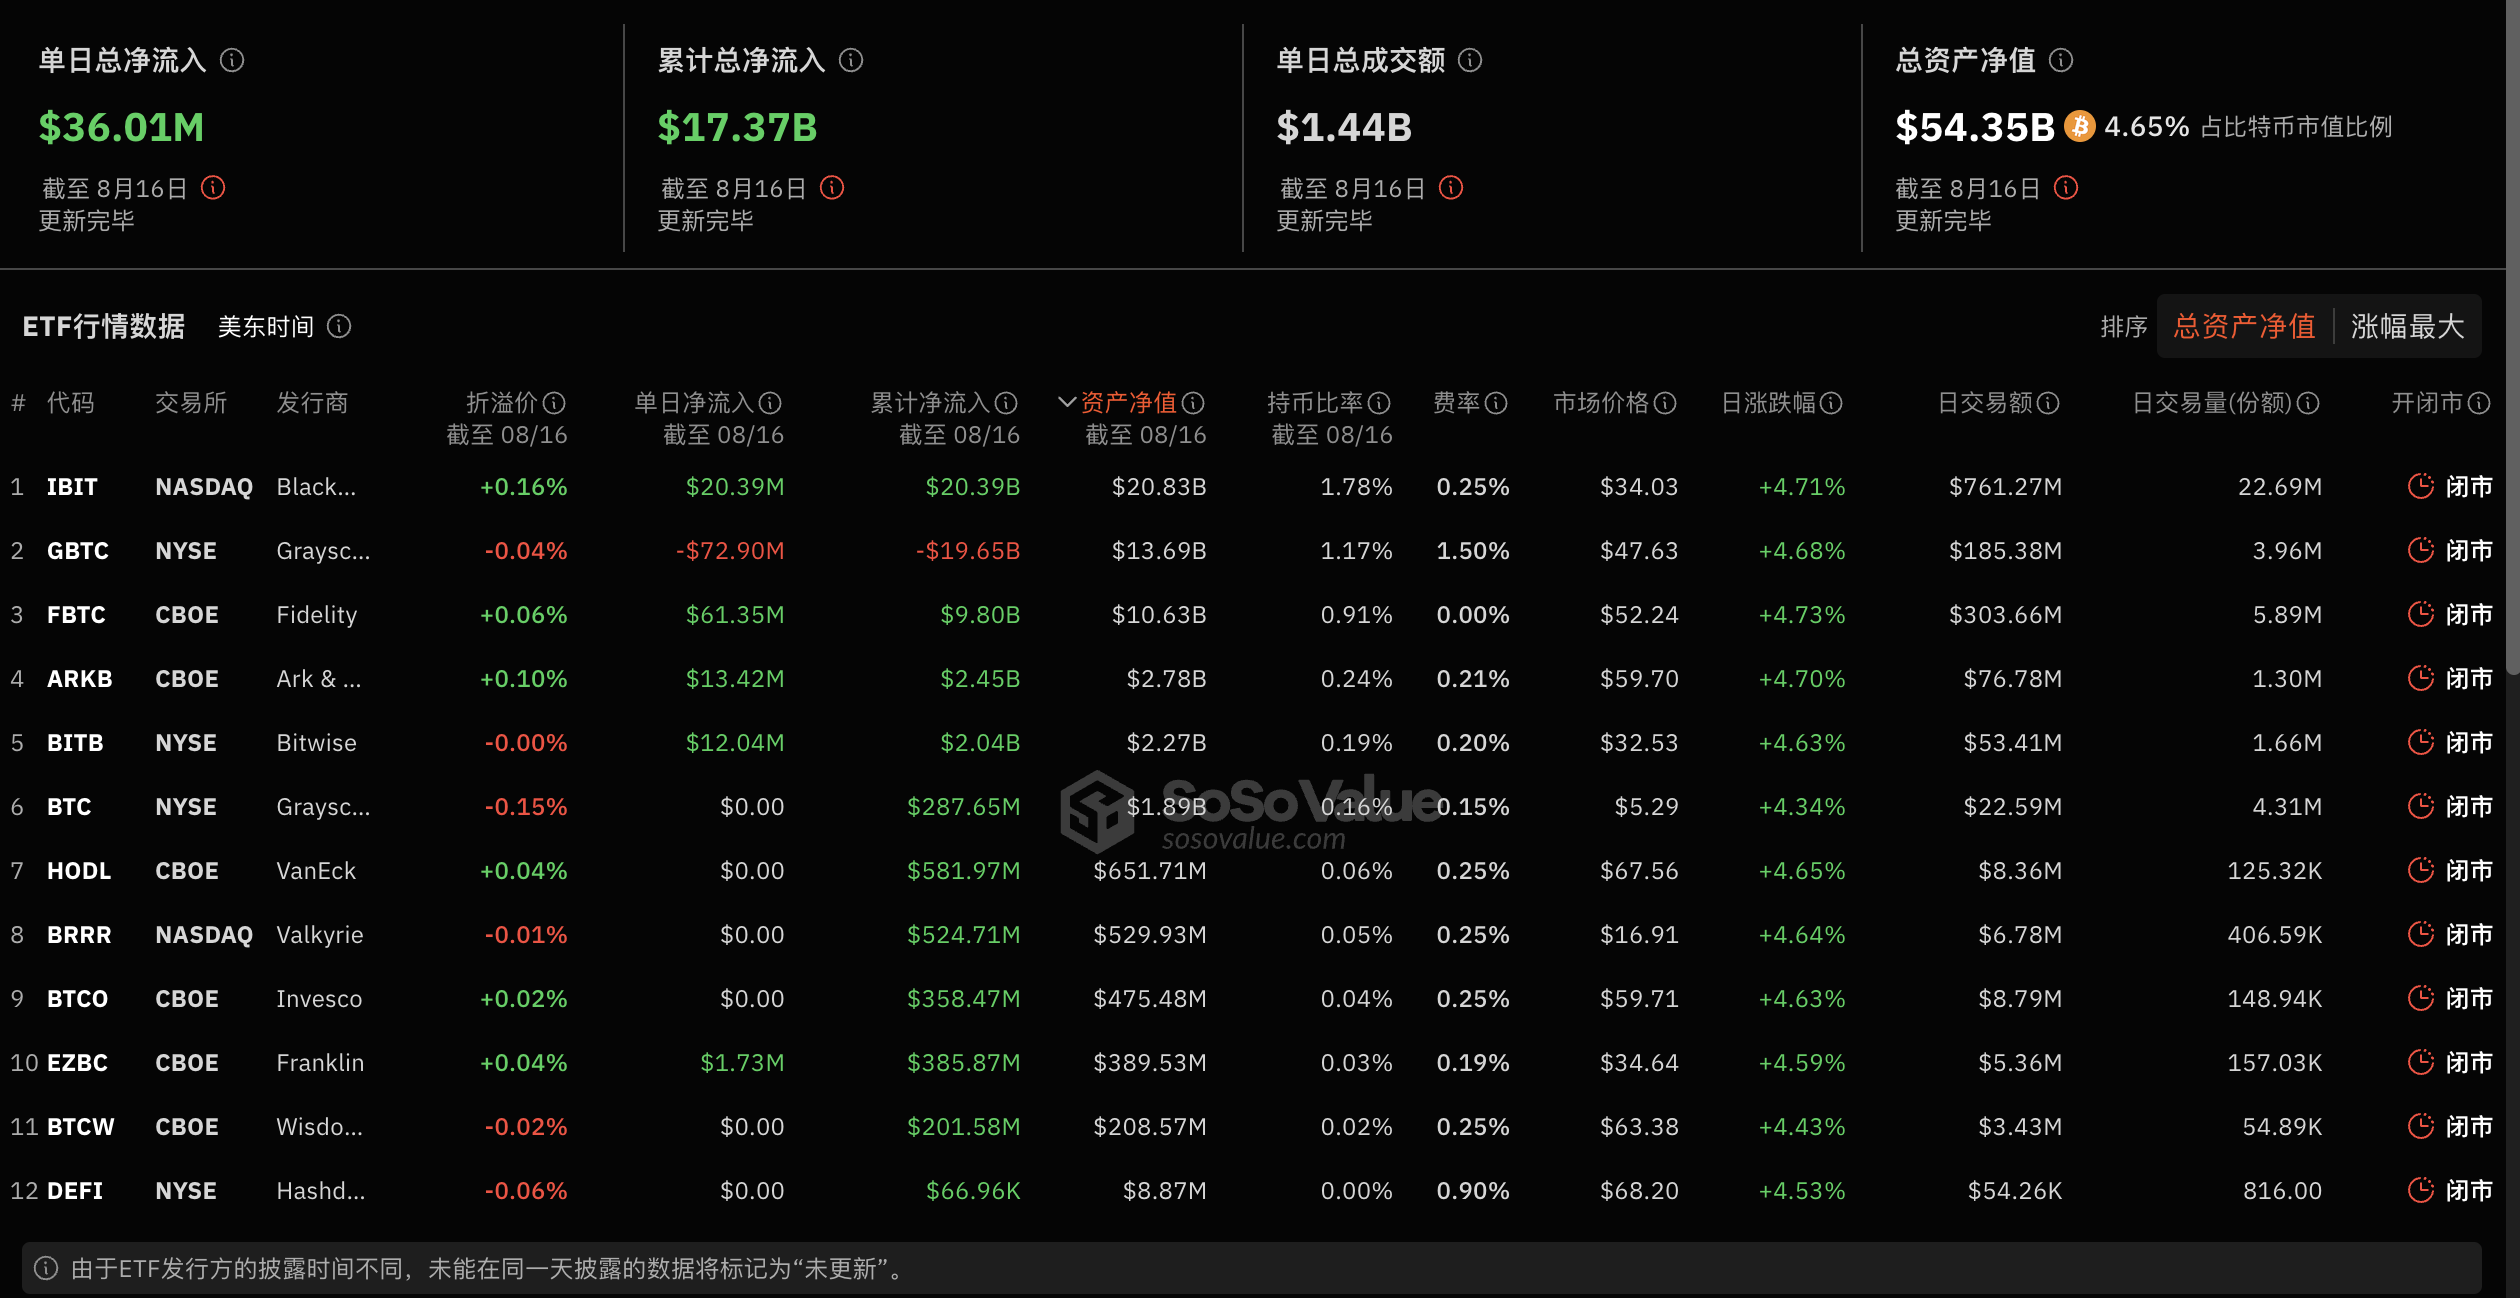Image resolution: width=2520 pixels, height=1298 pixels.
Task: Click the sort chevron on the 资产净值 column
Action: (x=1066, y=403)
